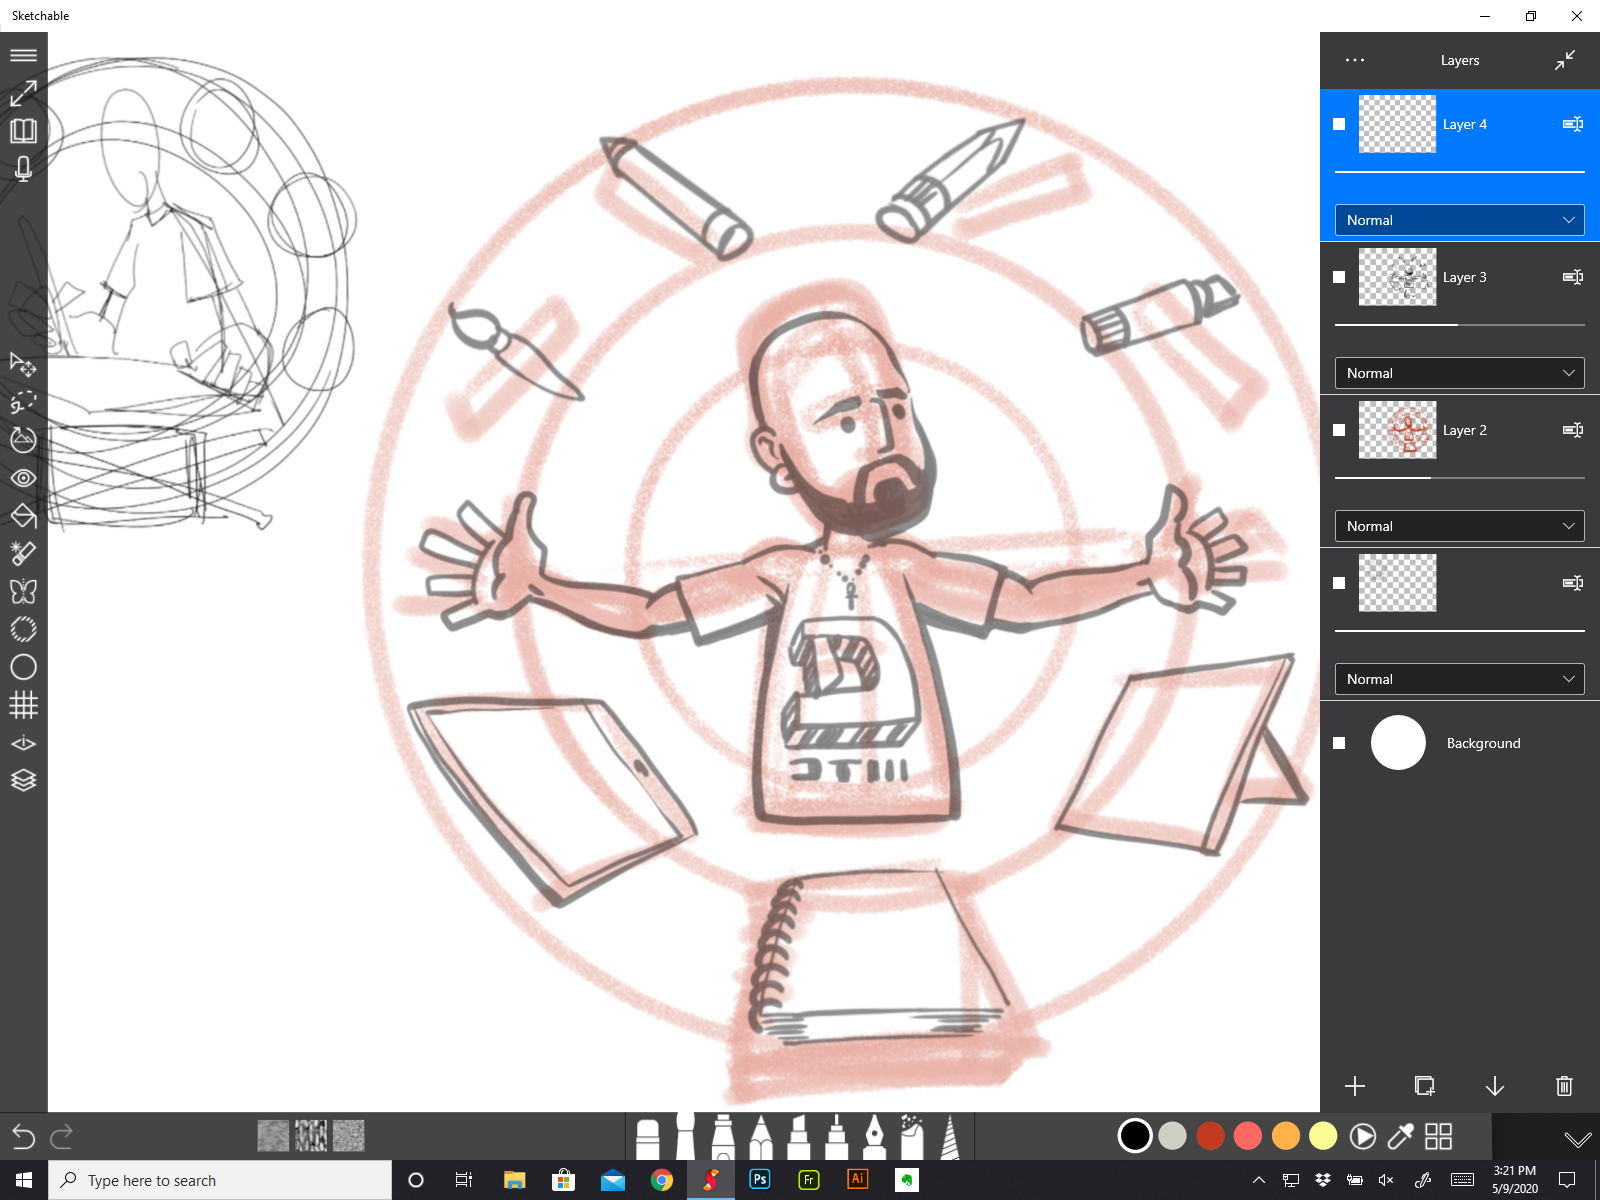This screenshot has width=1600, height=1200.
Task: Redo the last undone stroke
Action: point(62,1137)
